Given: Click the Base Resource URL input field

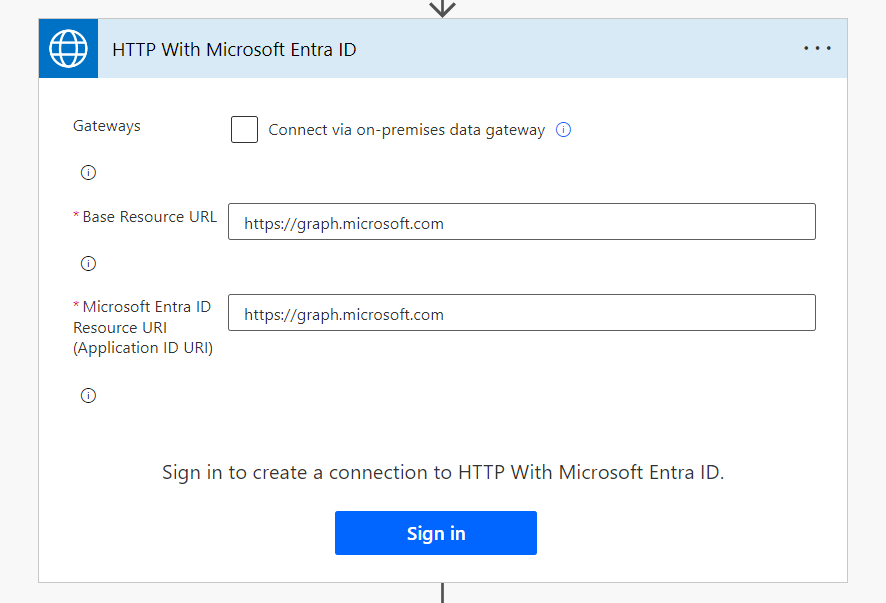Looking at the screenshot, I should (x=521, y=222).
